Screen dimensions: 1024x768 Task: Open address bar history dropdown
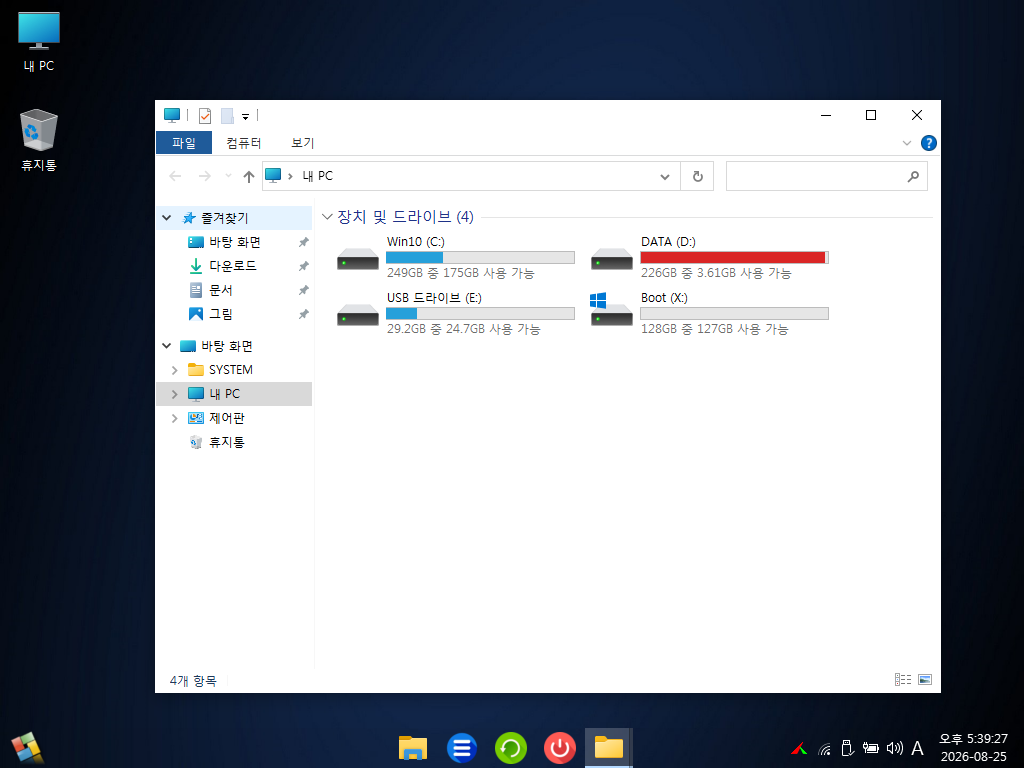coord(664,176)
